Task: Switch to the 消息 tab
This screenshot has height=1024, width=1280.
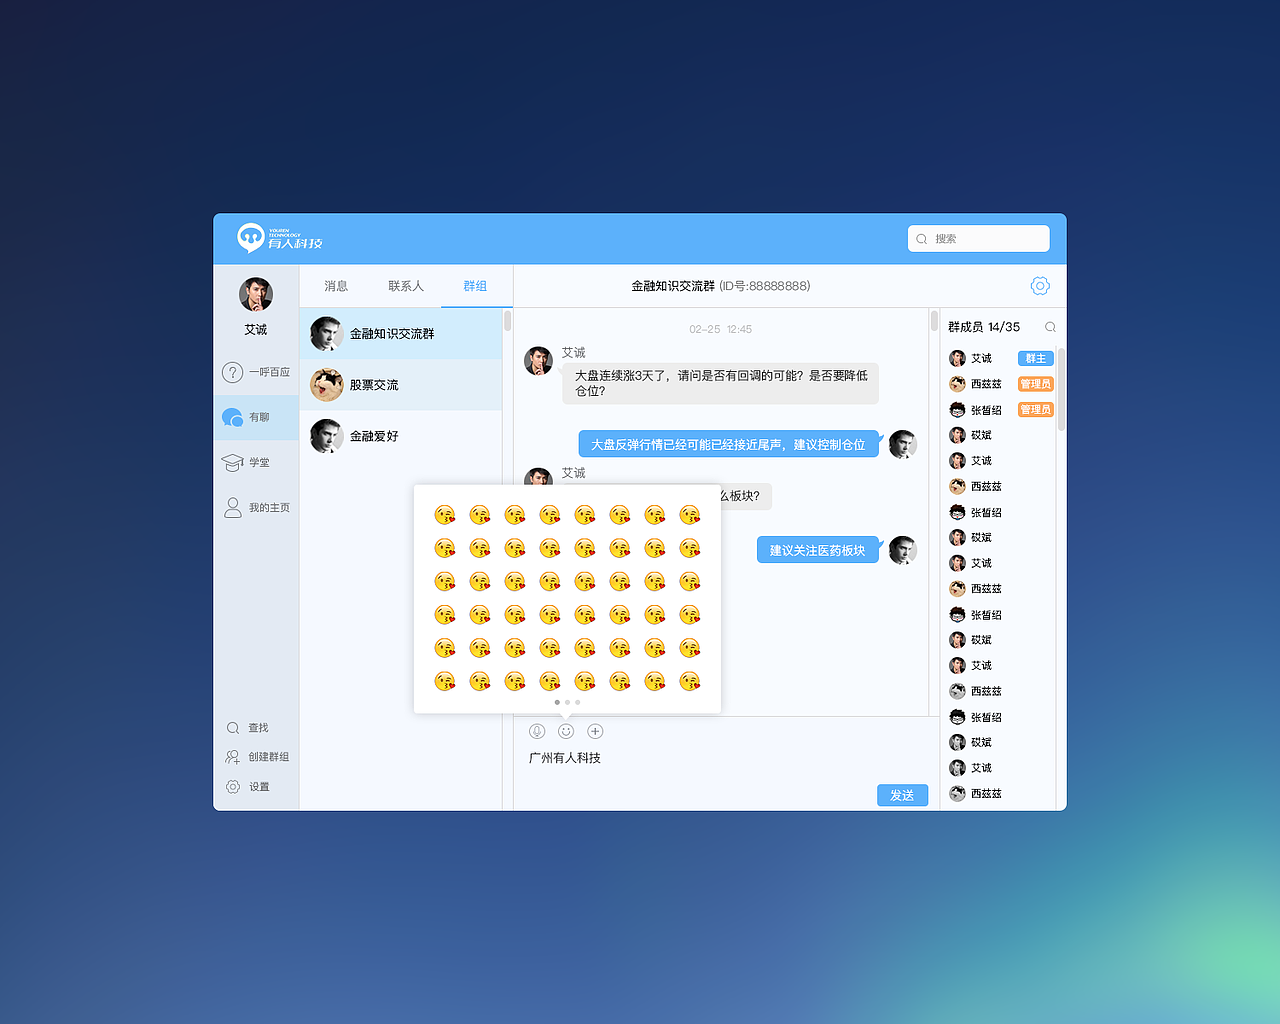Action: [x=336, y=286]
